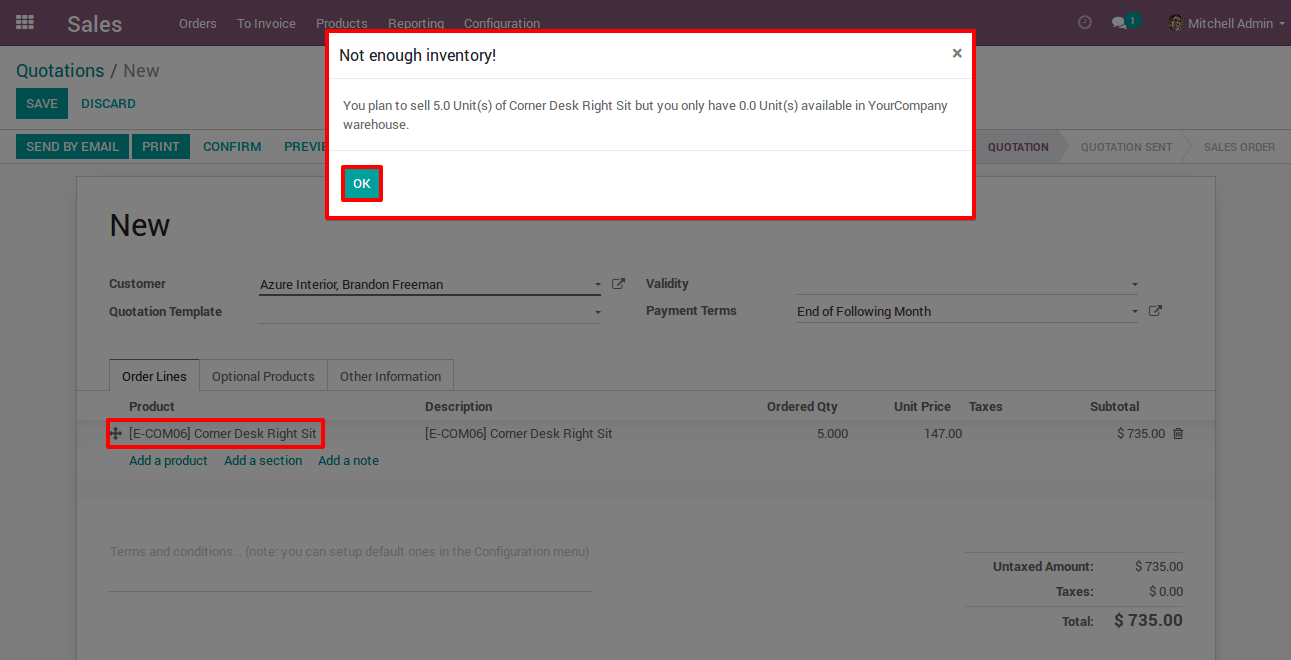1291x660 pixels.
Task: Select the Sales Order status stage
Action: coord(1239,147)
